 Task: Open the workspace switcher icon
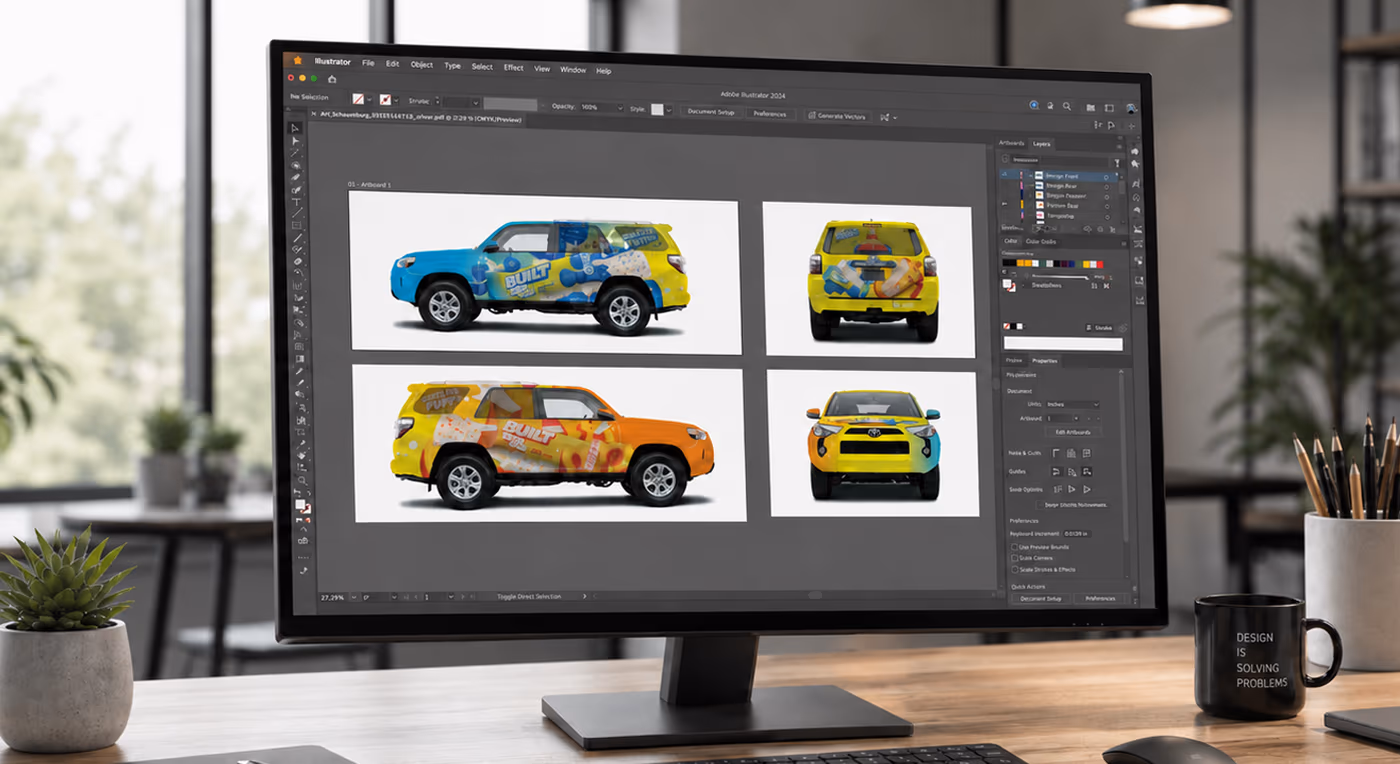pos(1109,108)
